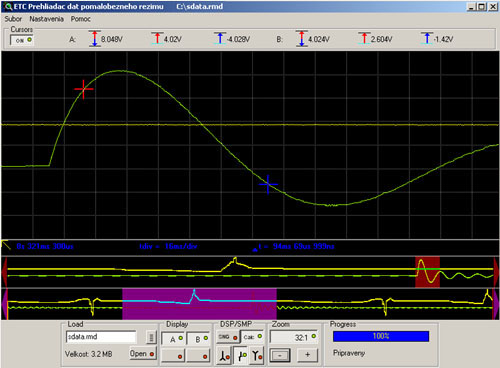Click the red cross cursor on the waveform

point(83,89)
